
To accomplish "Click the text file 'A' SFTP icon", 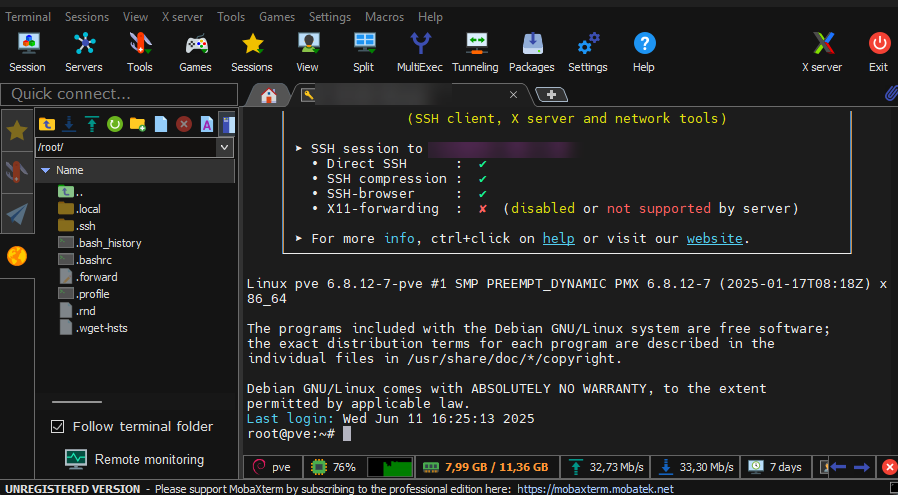I will pos(207,124).
